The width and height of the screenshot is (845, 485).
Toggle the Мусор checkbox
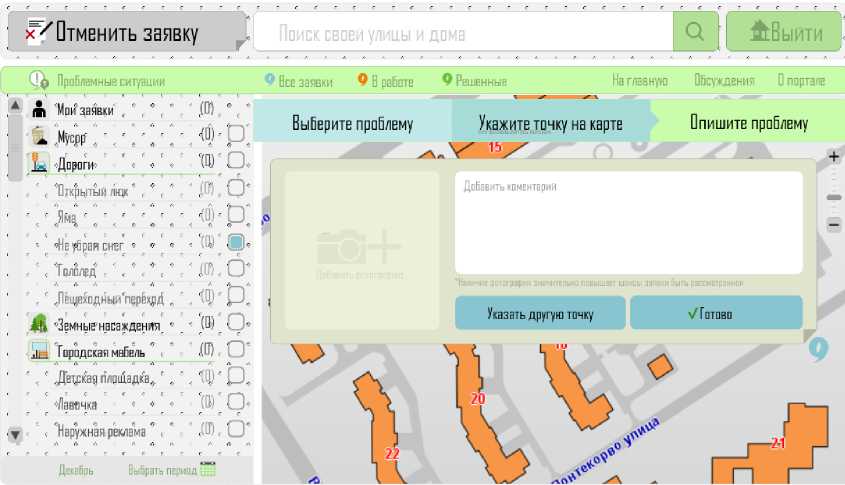[236, 133]
